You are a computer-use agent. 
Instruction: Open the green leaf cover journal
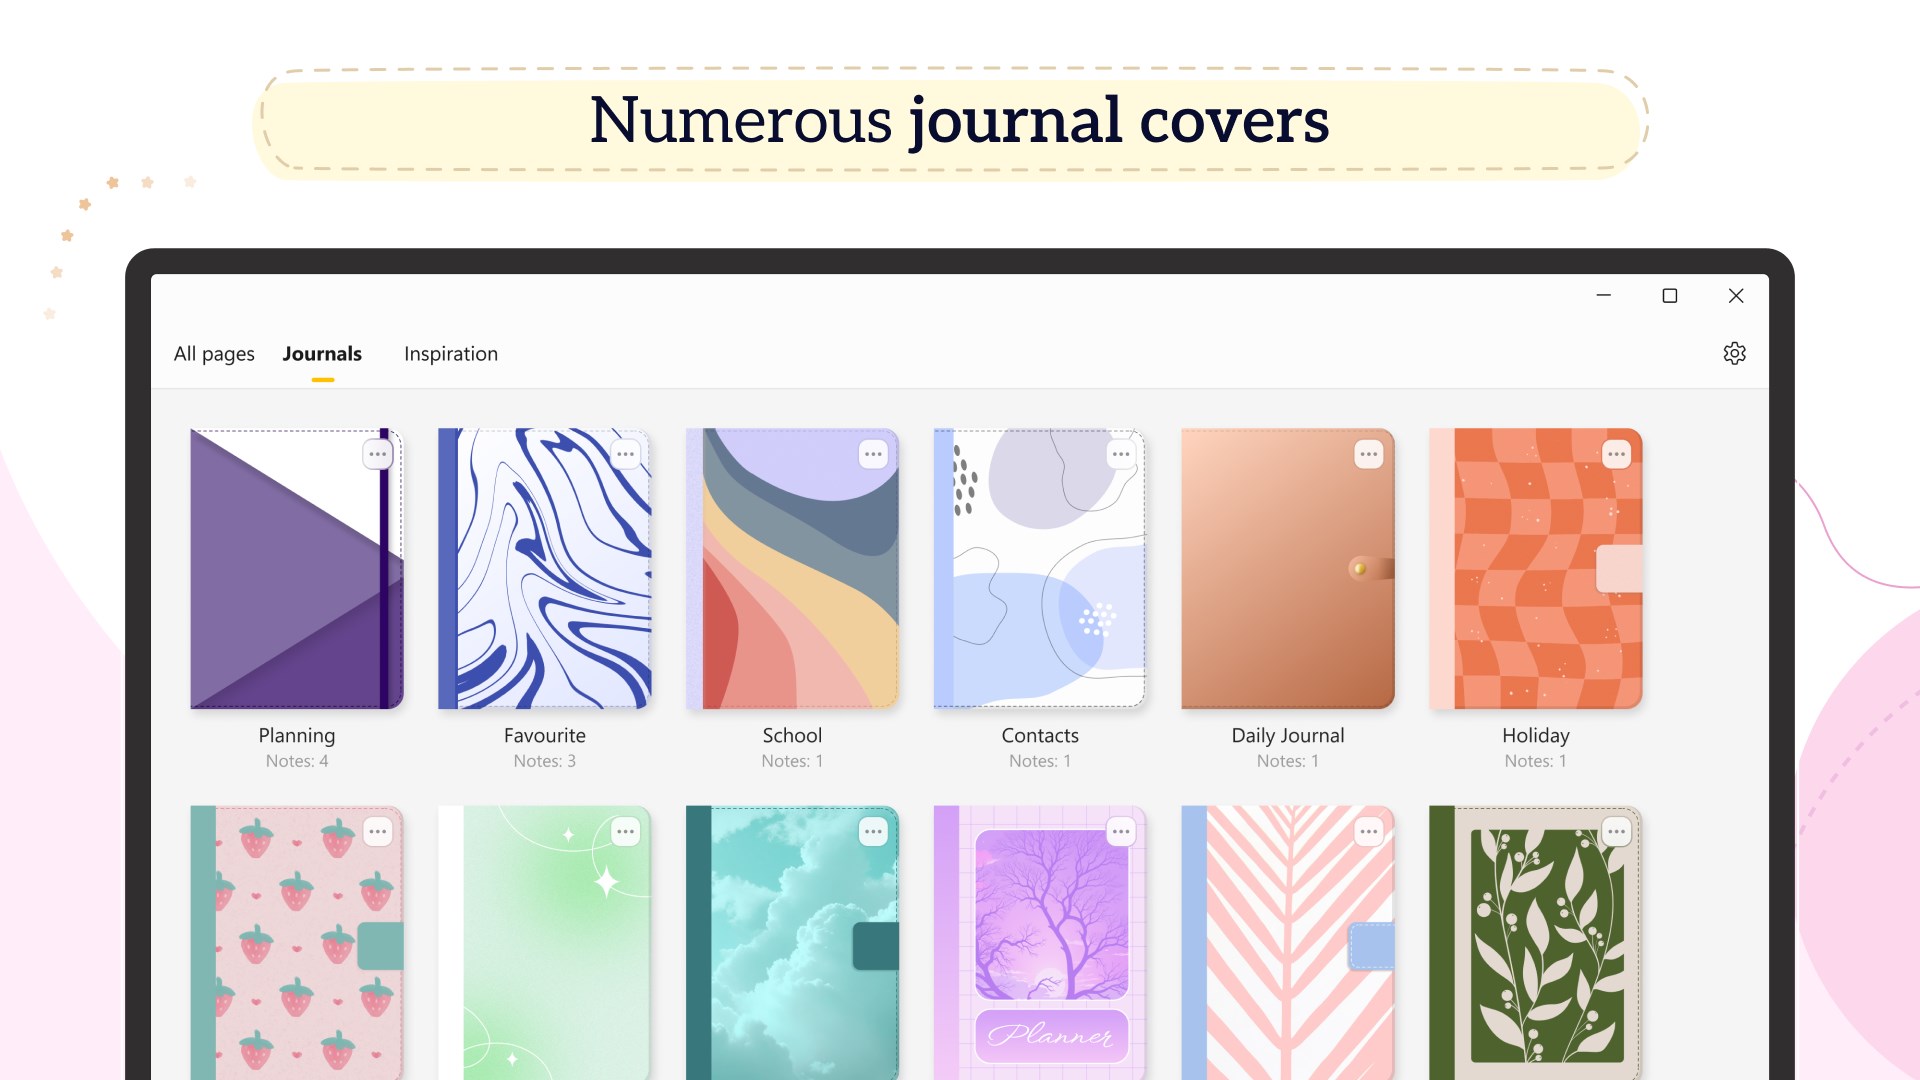click(x=1536, y=943)
